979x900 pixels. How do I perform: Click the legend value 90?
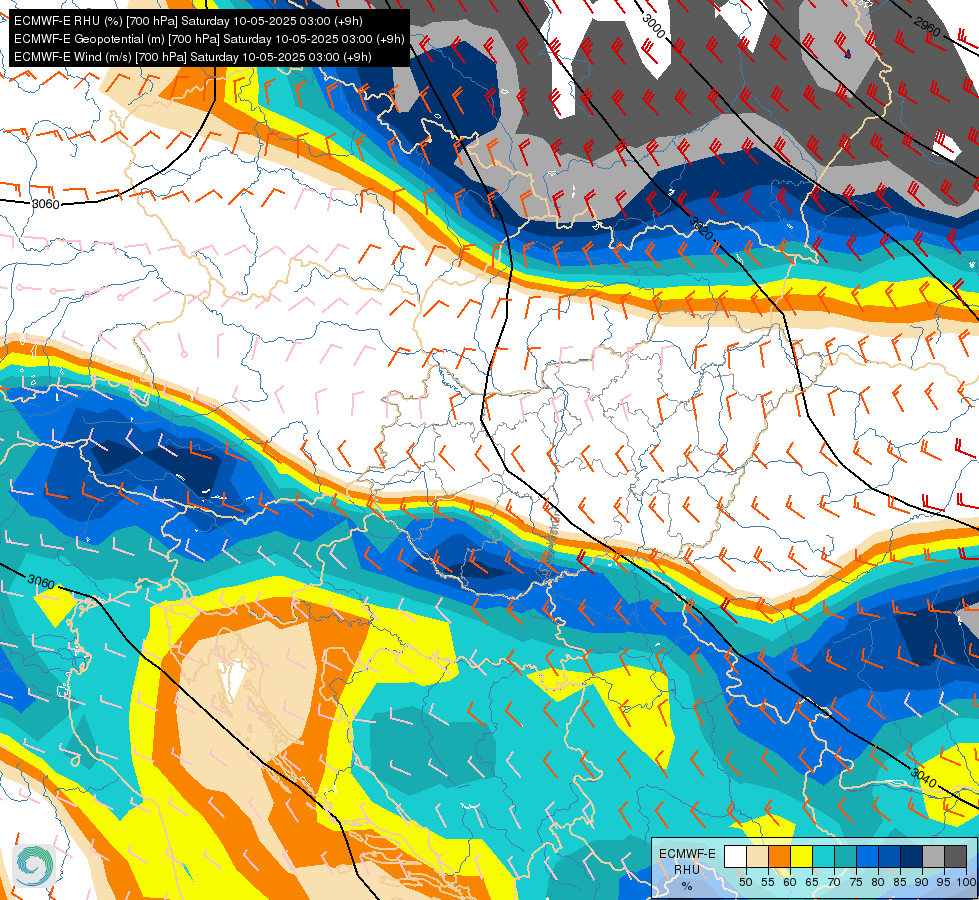tap(922, 882)
